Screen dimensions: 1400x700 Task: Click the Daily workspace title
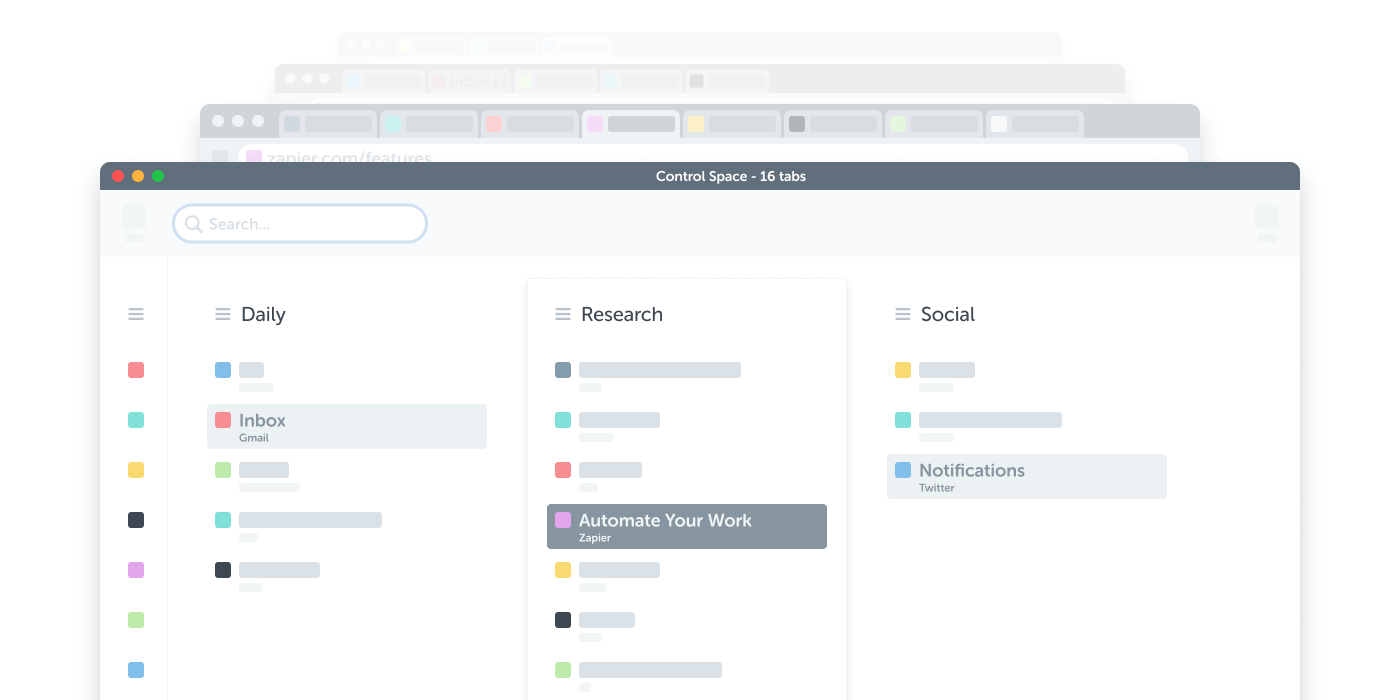tap(263, 314)
